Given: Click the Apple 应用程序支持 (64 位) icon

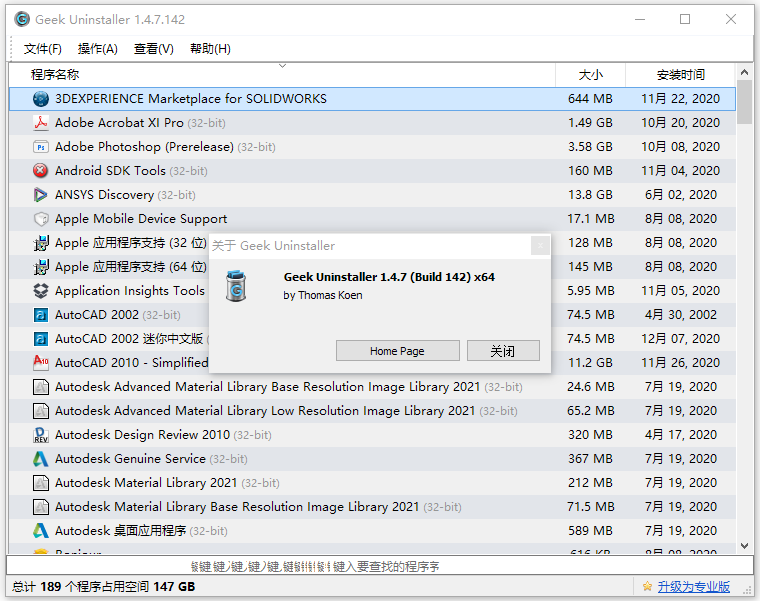Looking at the screenshot, I should pyautogui.click(x=41, y=267).
